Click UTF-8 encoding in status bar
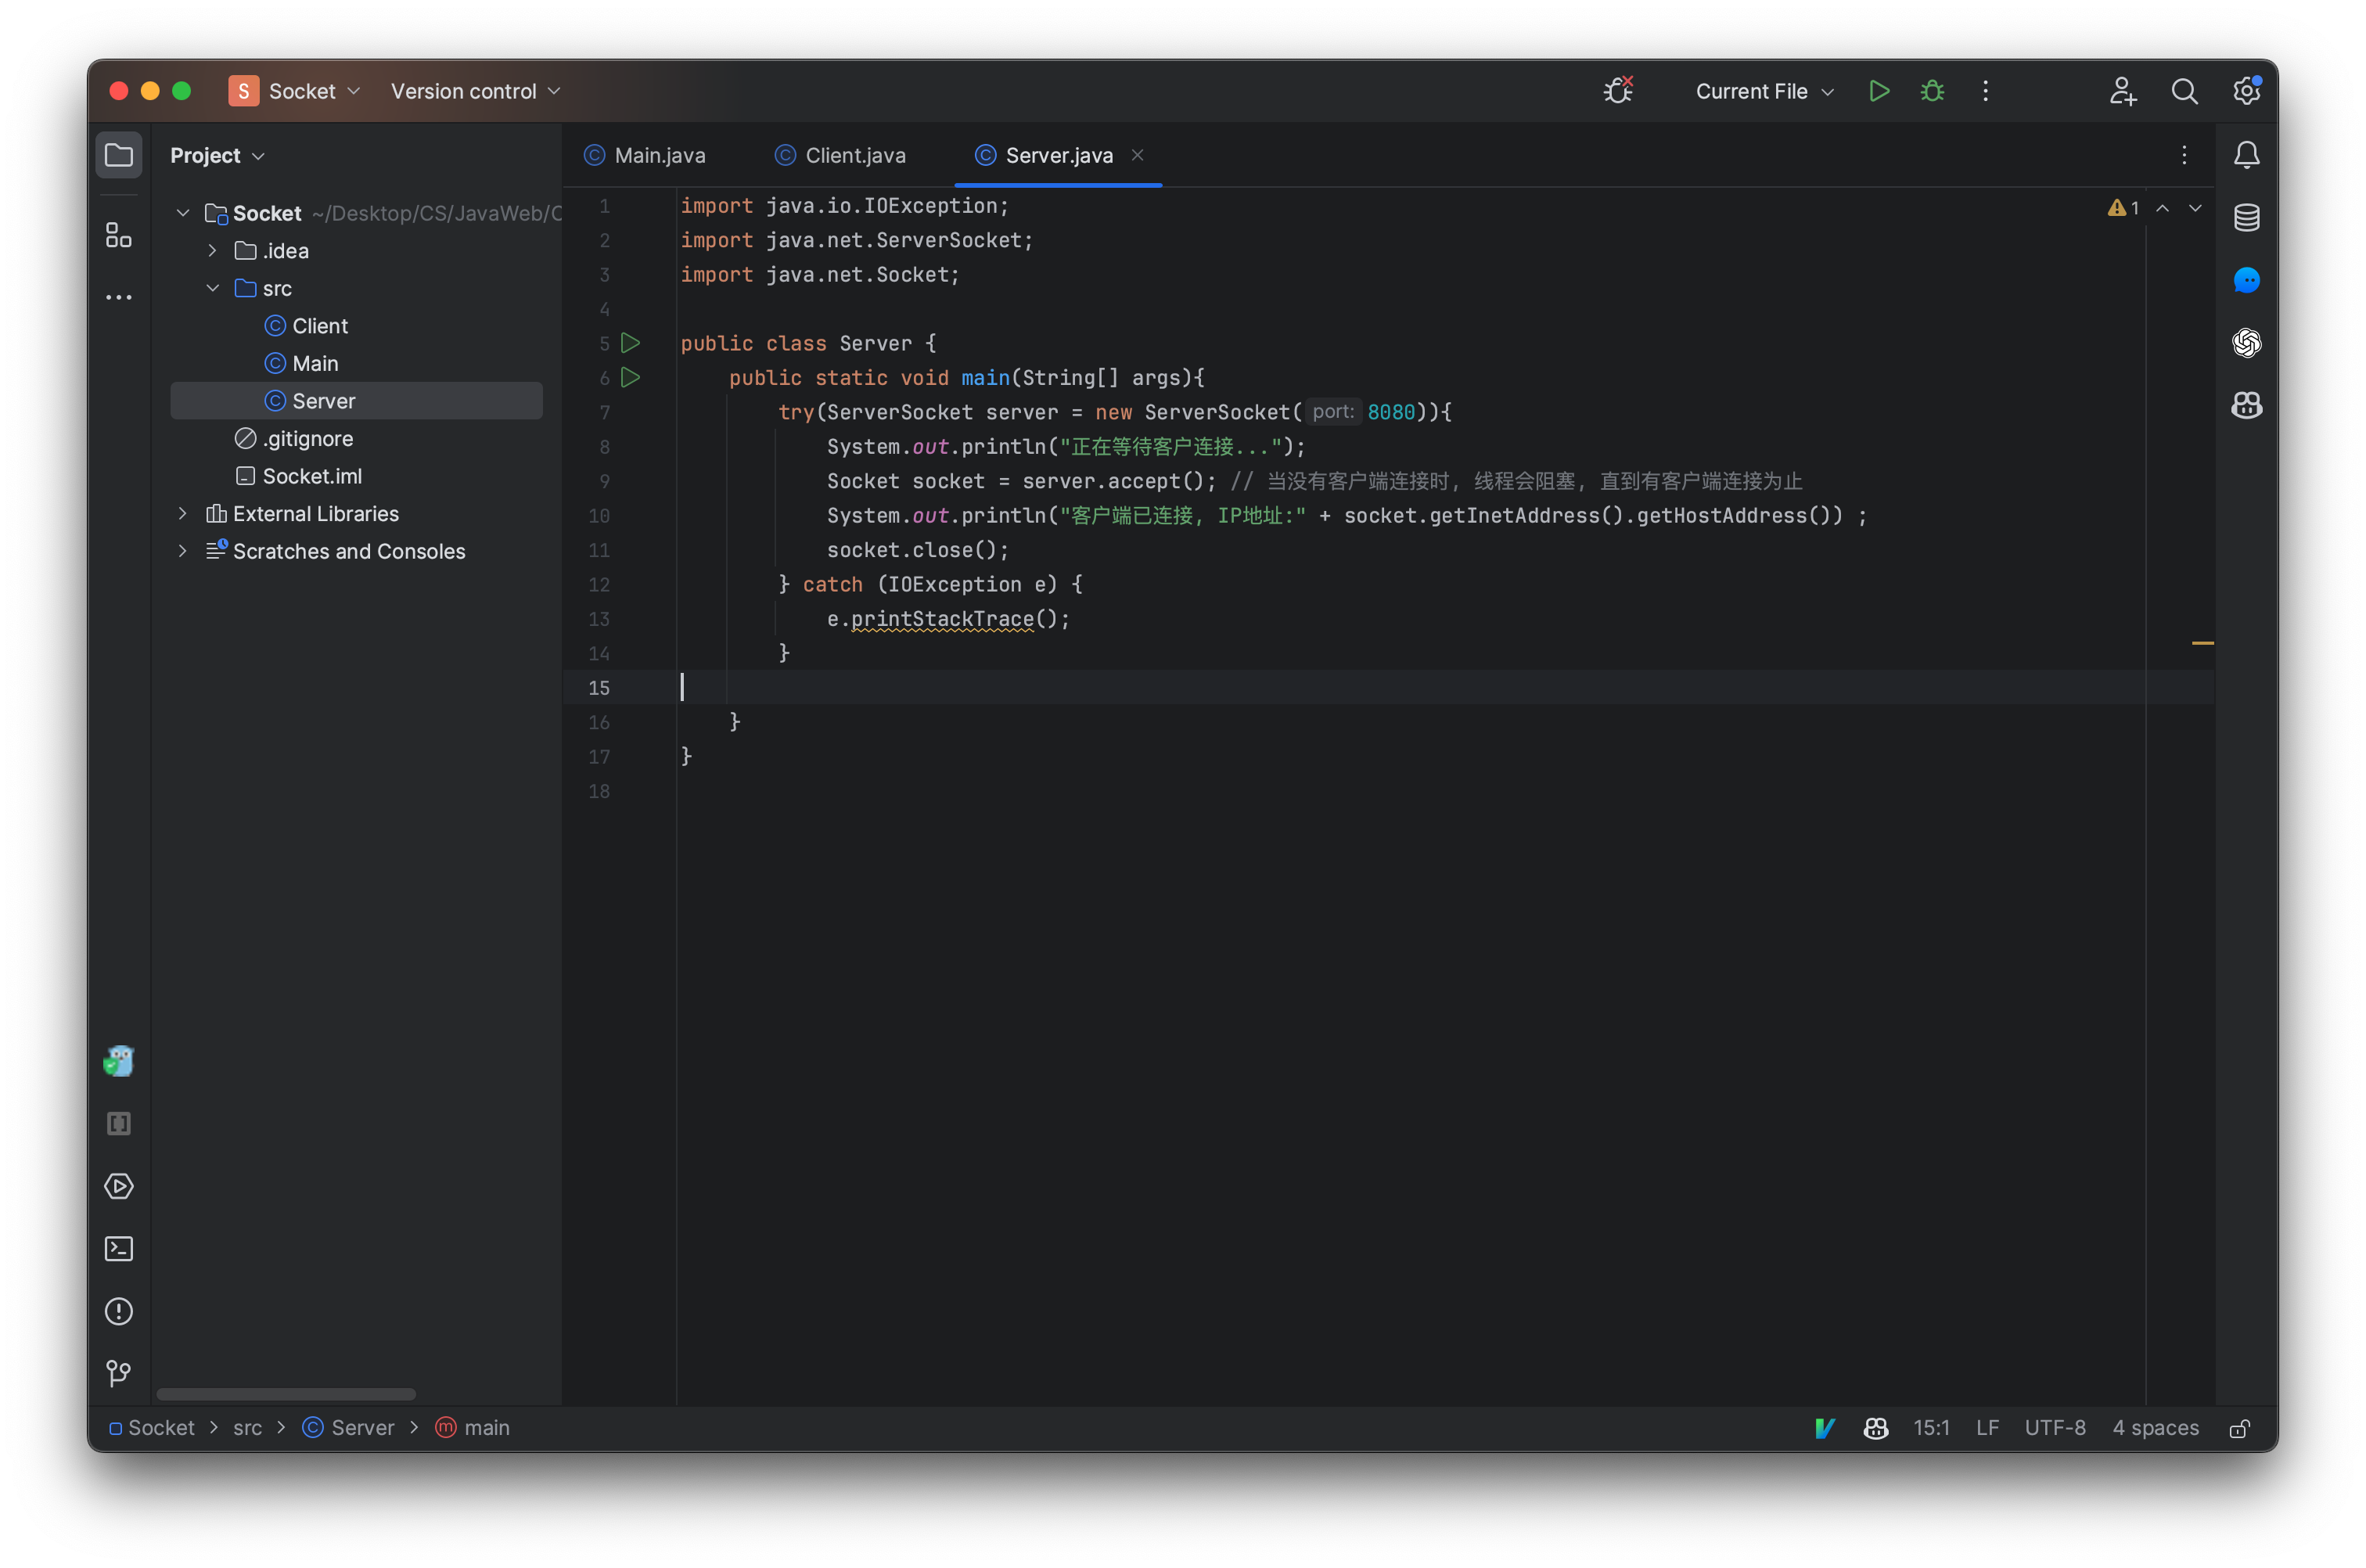 tap(2054, 1428)
